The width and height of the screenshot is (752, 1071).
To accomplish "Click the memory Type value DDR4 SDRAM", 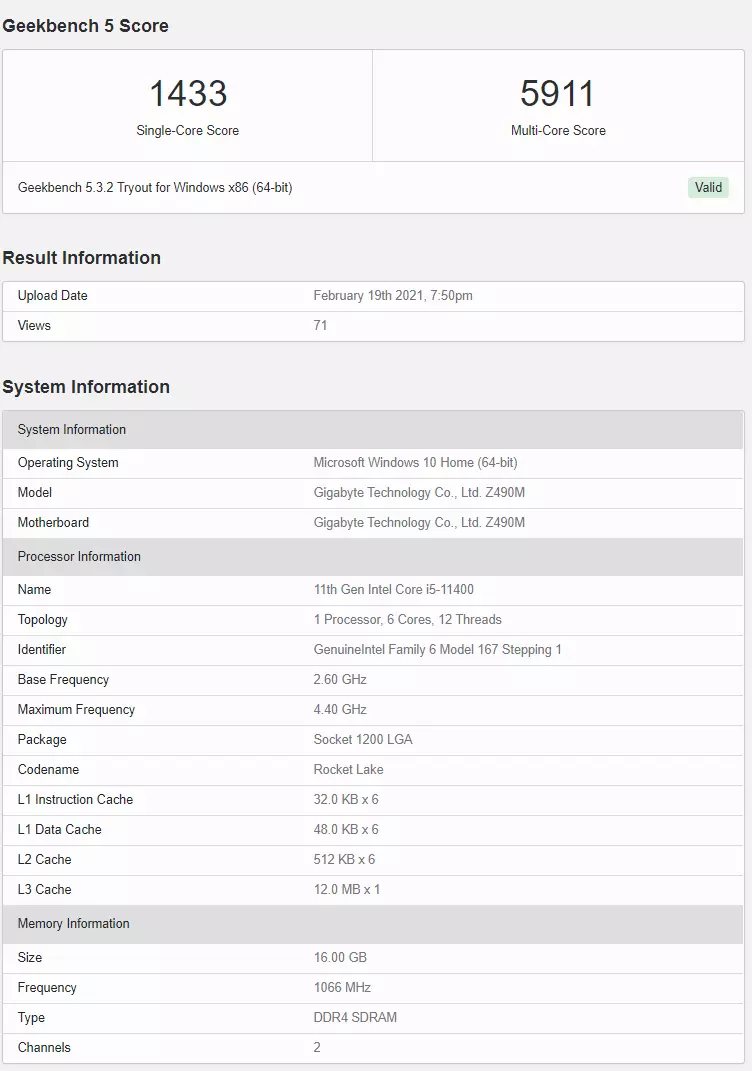I will 355,1018.
